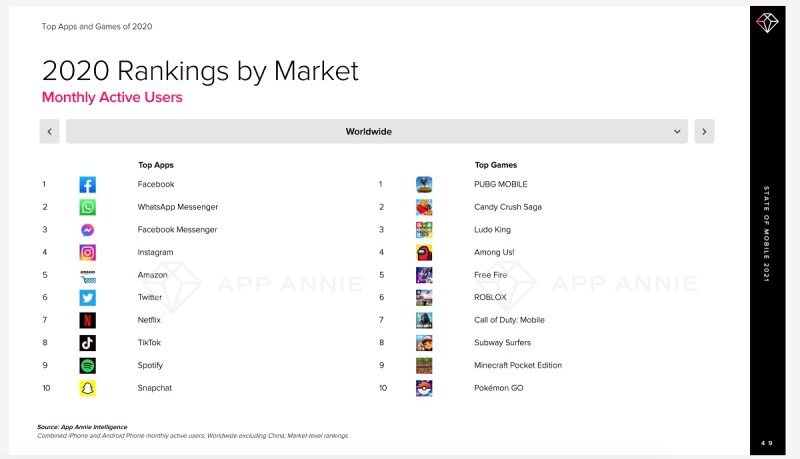Expand the dropdown chevron beside Worldwide
The width and height of the screenshot is (800, 459).
[677, 132]
